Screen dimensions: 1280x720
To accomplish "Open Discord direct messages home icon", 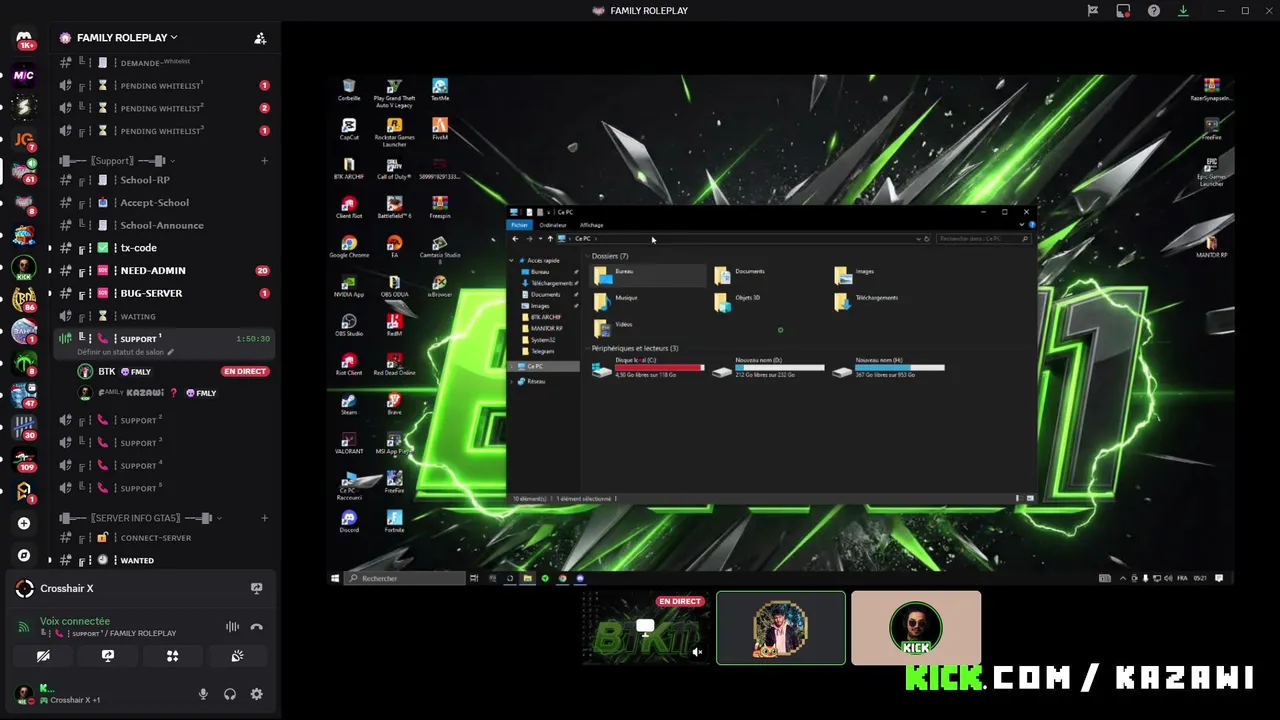I will (24, 38).
